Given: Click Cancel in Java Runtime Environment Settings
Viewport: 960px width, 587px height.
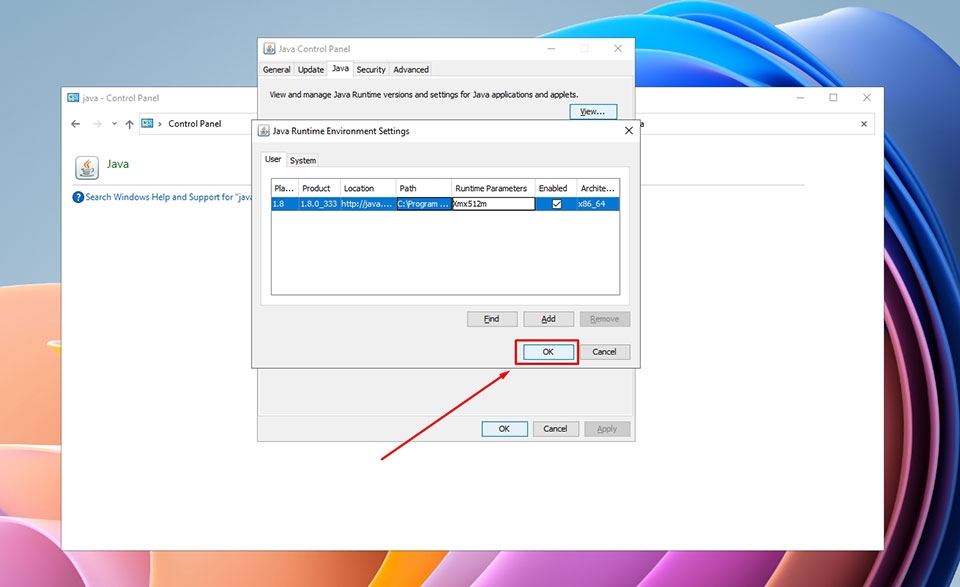Looking at the screenshot, I should (x=604, y=352).
